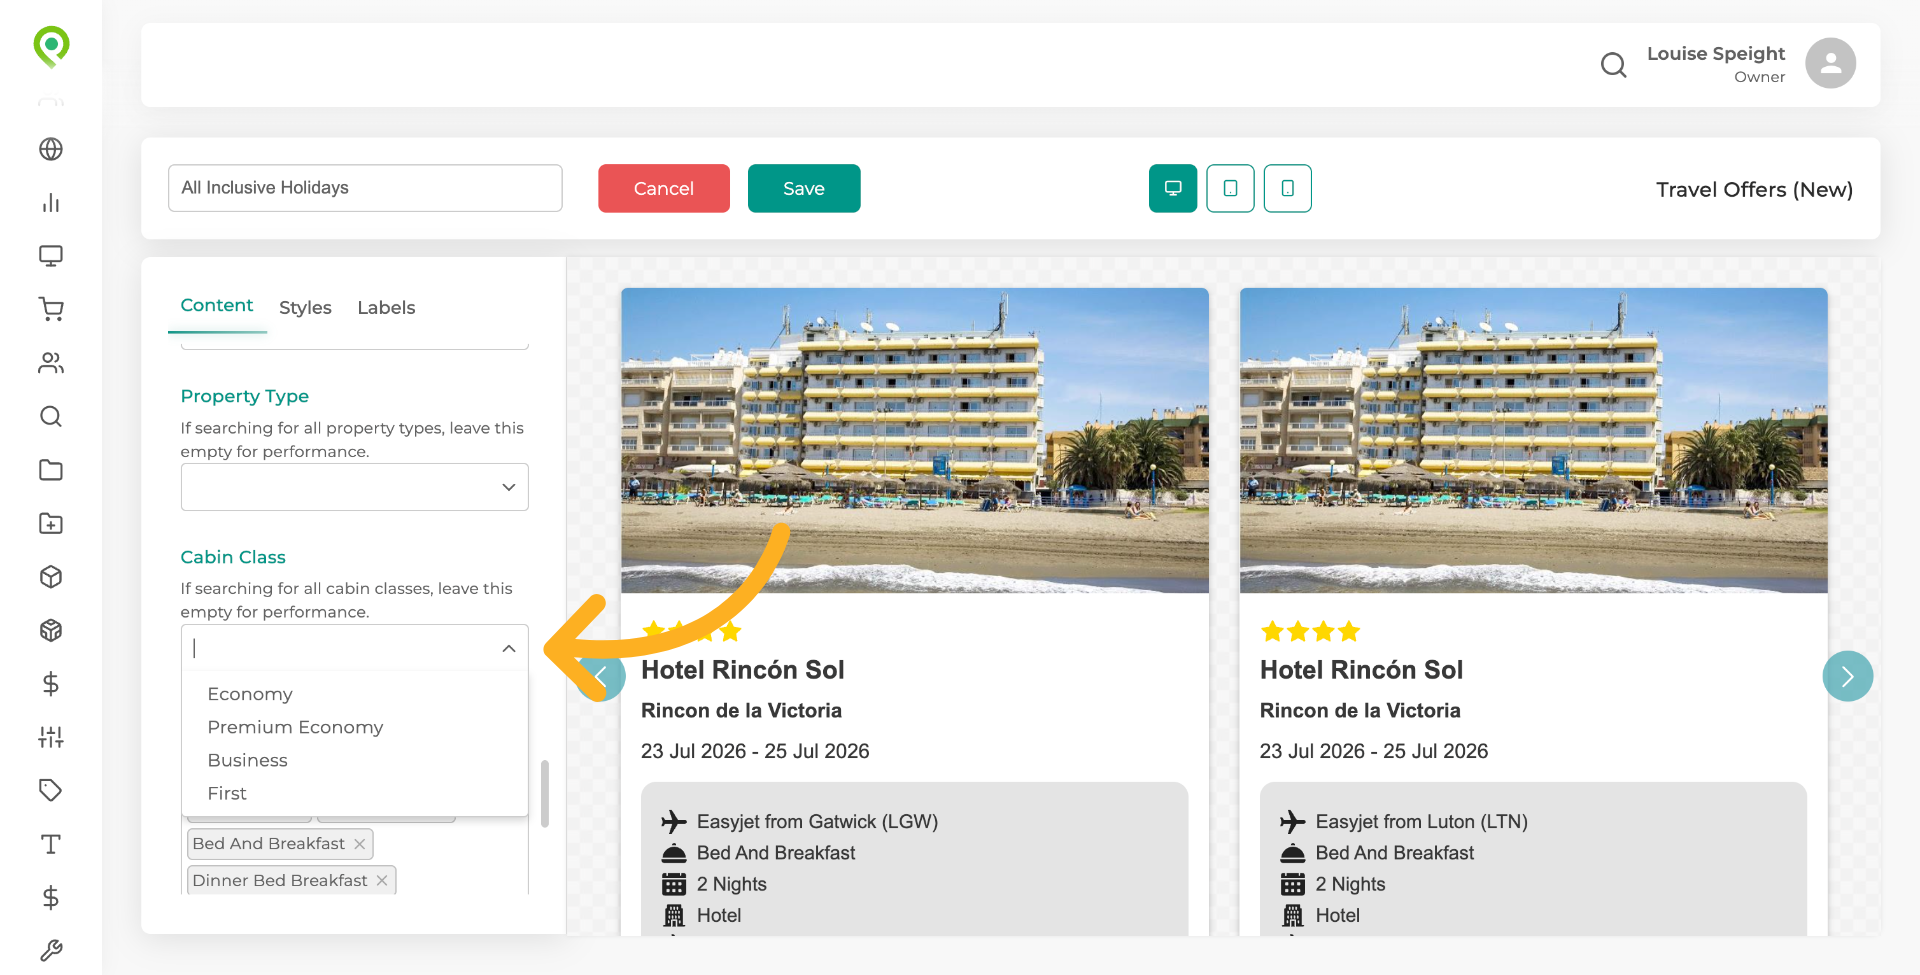Viewport: 1920px width, 975px height.
Task: Open the users icon in the sidebar
Action: [51, 363]
